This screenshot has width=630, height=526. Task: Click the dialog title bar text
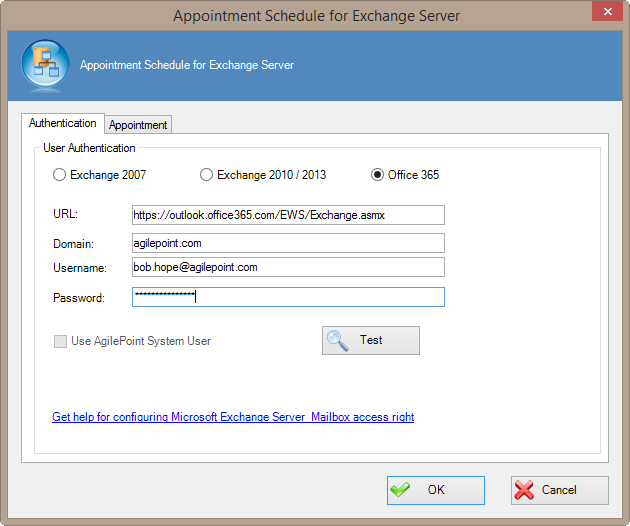[x=317, y=16]
